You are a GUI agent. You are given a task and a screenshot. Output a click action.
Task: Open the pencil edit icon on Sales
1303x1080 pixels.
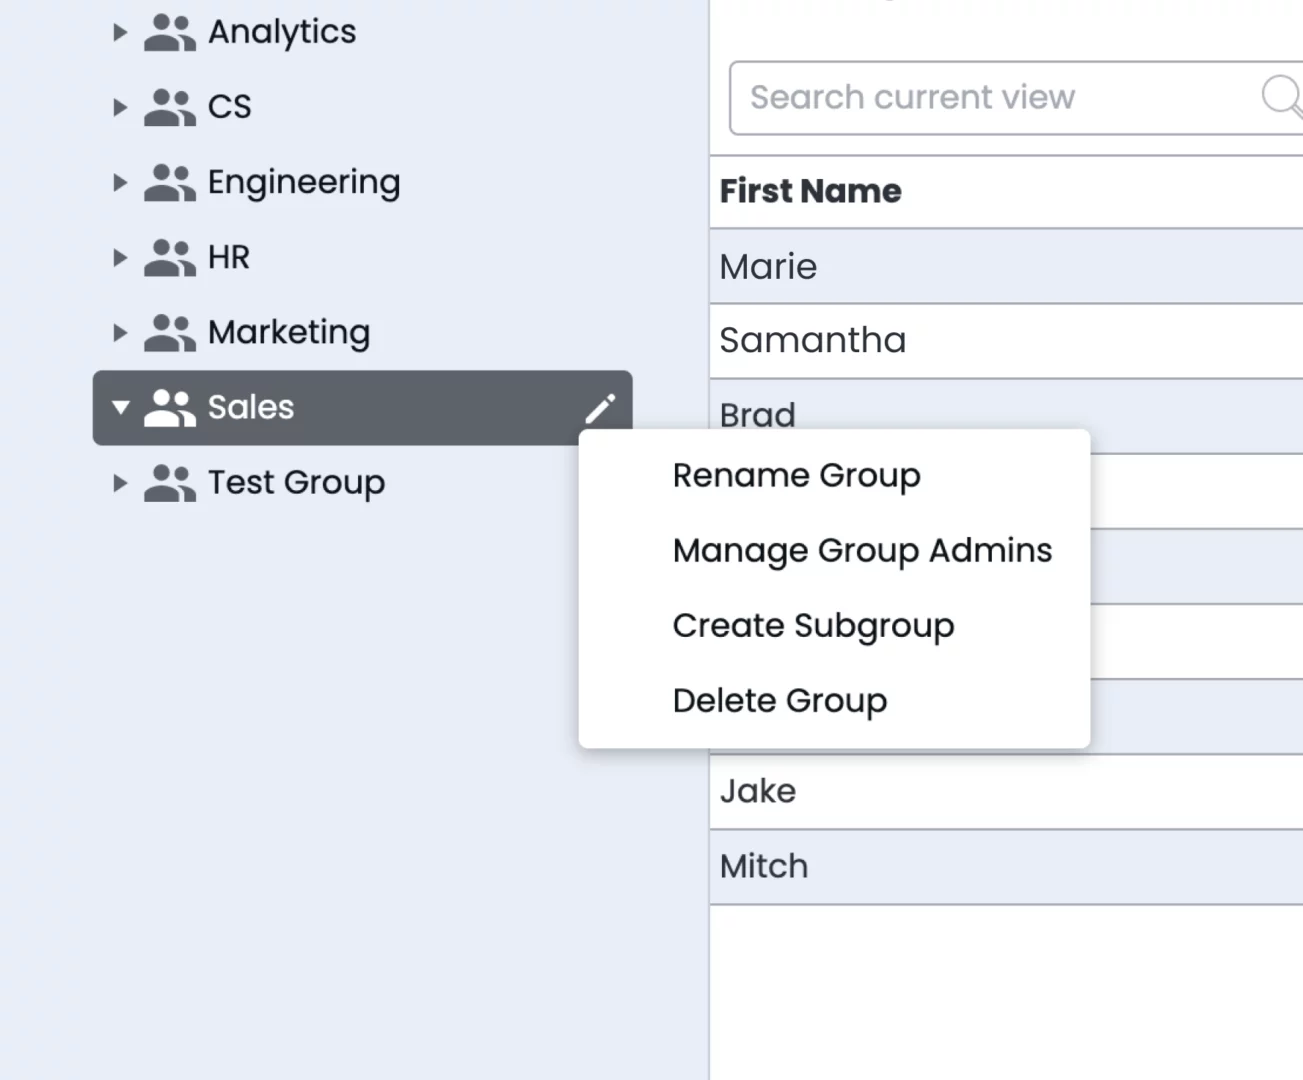pyautogui.click(x=600, y=407)
